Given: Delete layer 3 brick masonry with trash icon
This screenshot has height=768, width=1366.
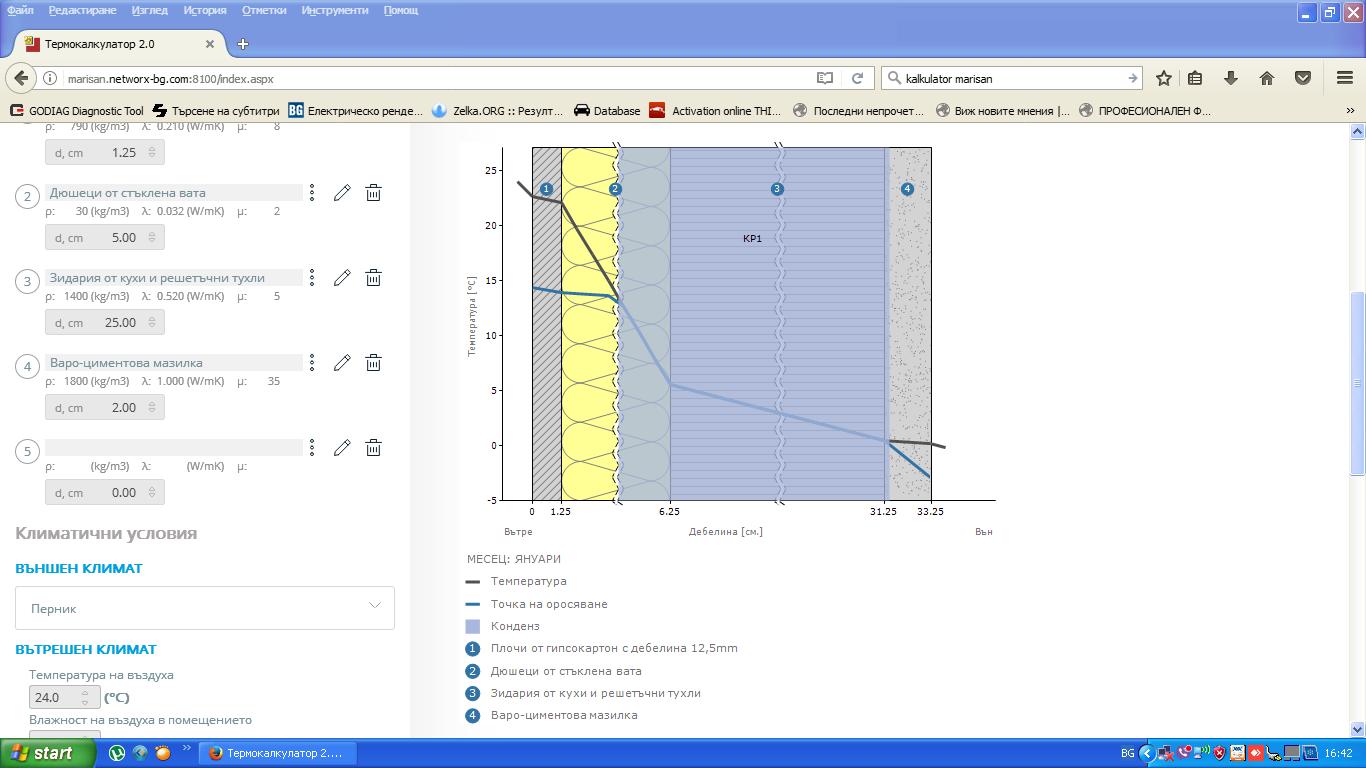Looking at the screenshot, I should click(373, 278).
